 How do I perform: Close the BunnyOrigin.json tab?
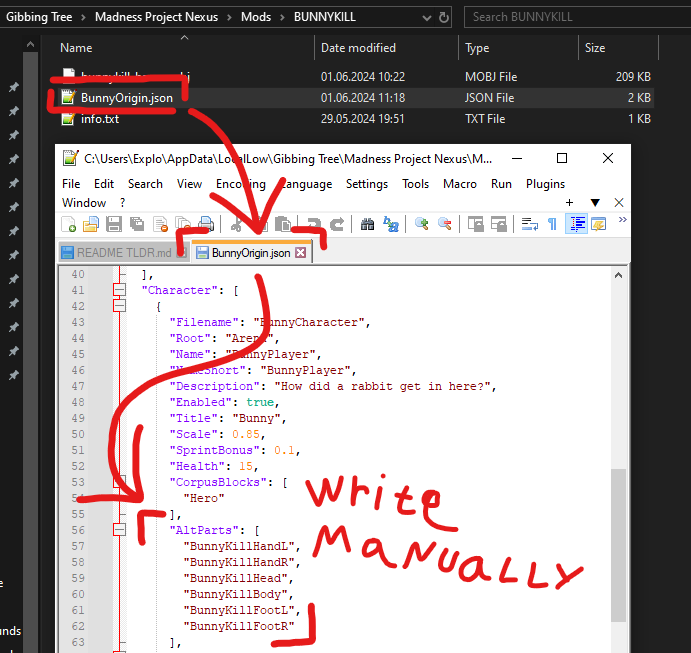[301, 252]
